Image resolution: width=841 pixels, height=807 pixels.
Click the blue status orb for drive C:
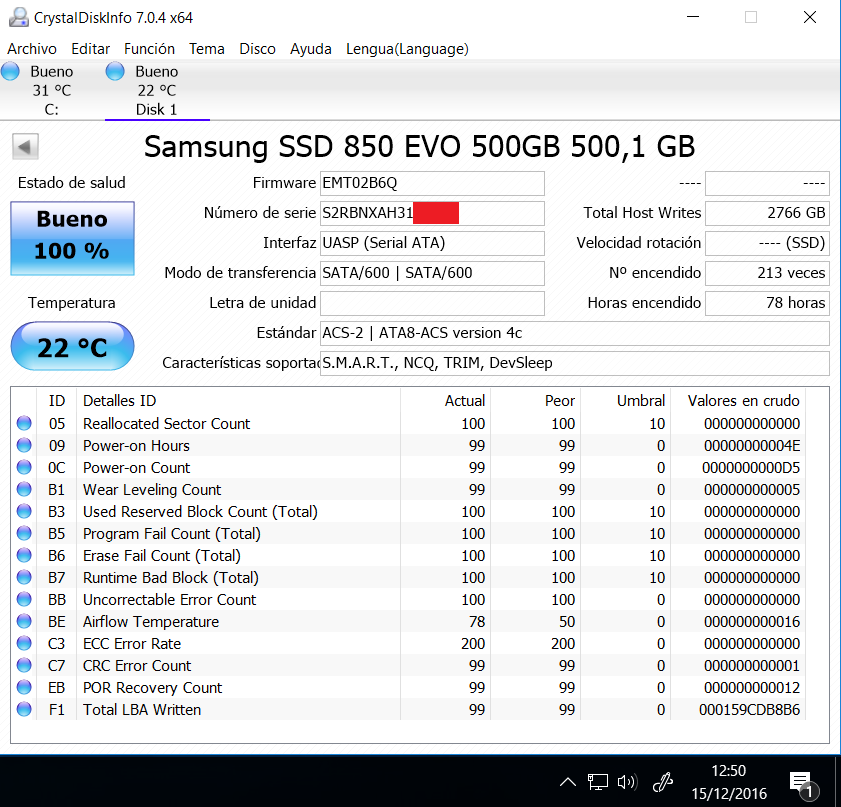pos(10,71)
